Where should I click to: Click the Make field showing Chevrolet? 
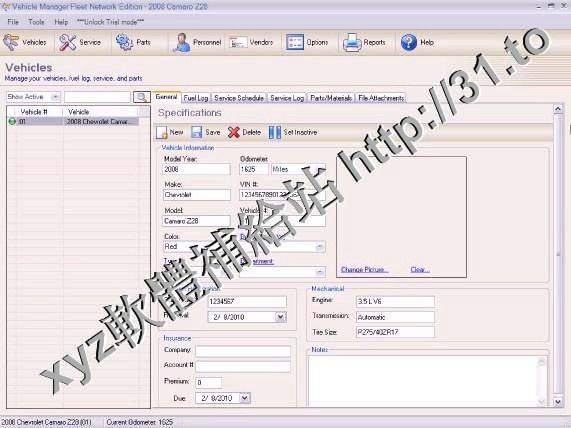[196, 195]
